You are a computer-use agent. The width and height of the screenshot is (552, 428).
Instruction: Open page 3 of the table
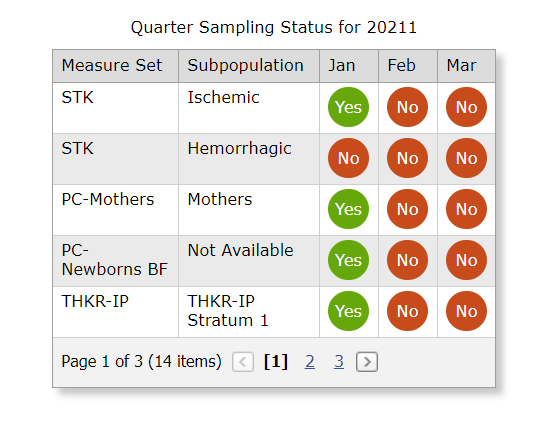click(339, 361)
